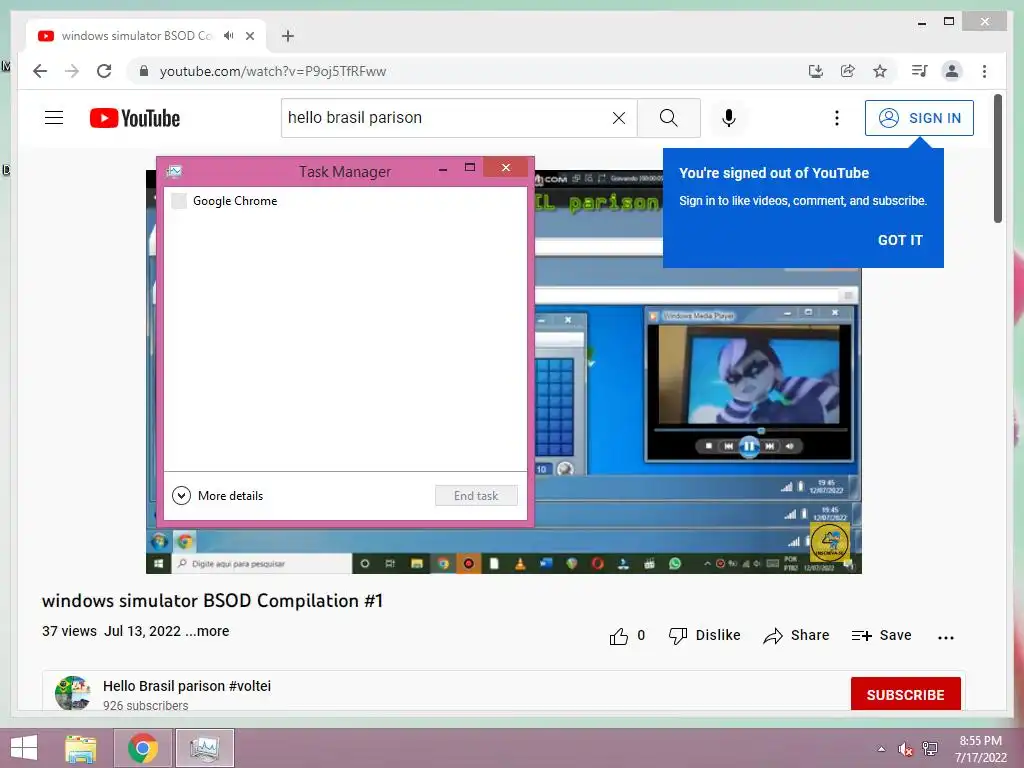Select Task Manager on the taskbar

(204, 748)
